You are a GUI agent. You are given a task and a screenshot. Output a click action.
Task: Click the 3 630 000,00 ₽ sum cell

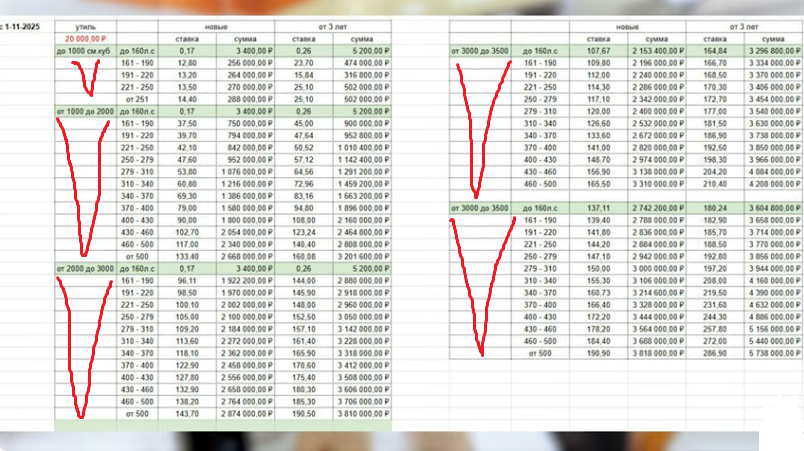(x=773, y=124)
